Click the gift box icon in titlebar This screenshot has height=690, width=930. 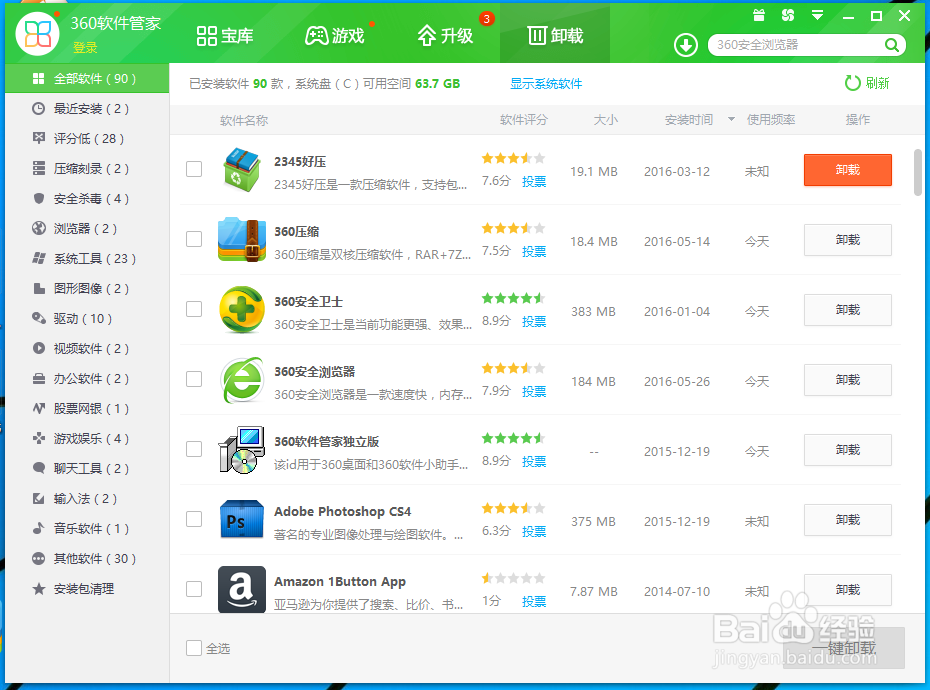tap(759, 15)
